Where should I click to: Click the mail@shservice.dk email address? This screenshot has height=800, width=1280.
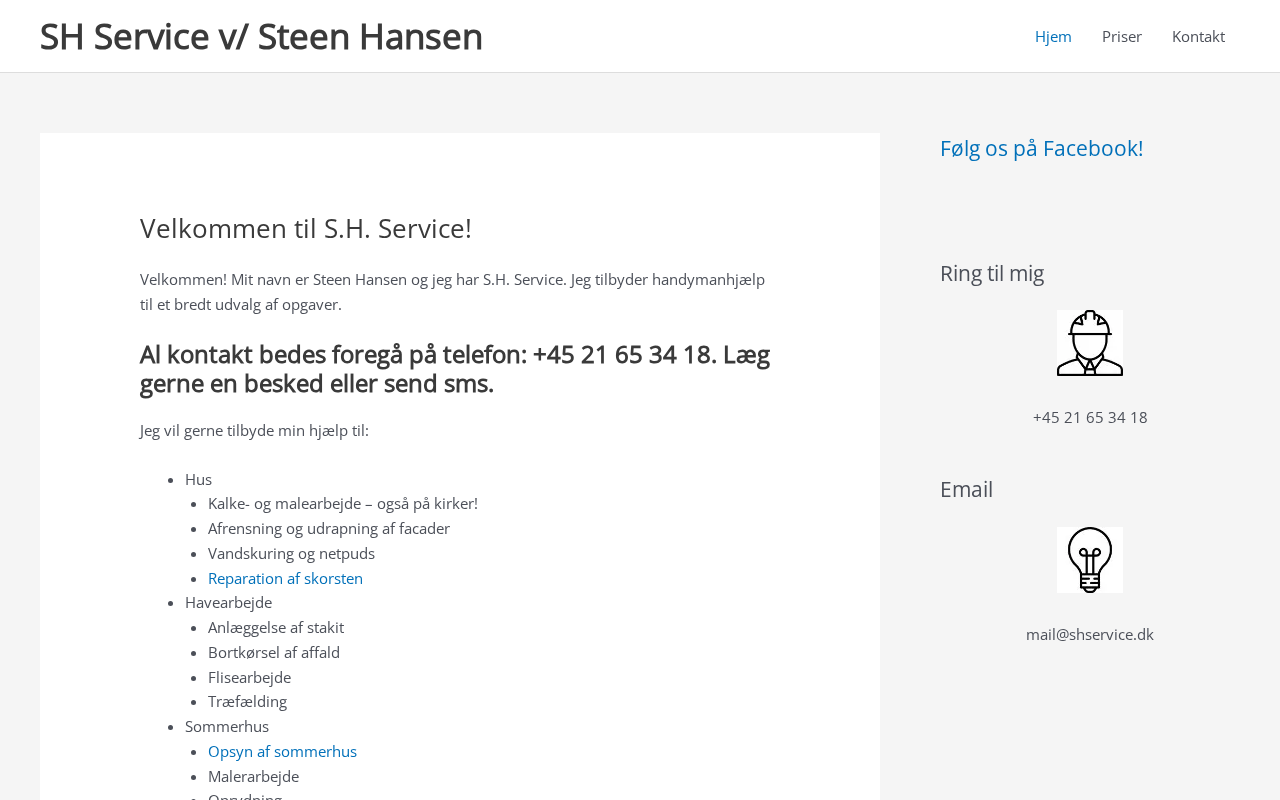click(x=1089, y=634)
